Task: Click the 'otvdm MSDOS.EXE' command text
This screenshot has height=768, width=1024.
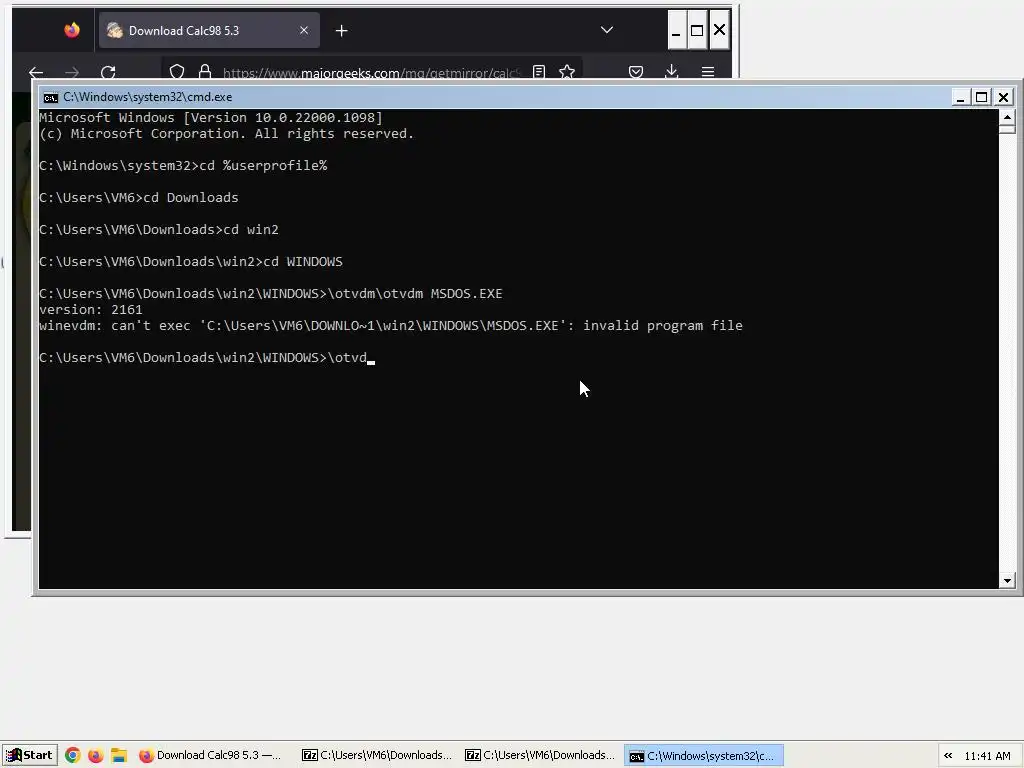Action: 443,293
